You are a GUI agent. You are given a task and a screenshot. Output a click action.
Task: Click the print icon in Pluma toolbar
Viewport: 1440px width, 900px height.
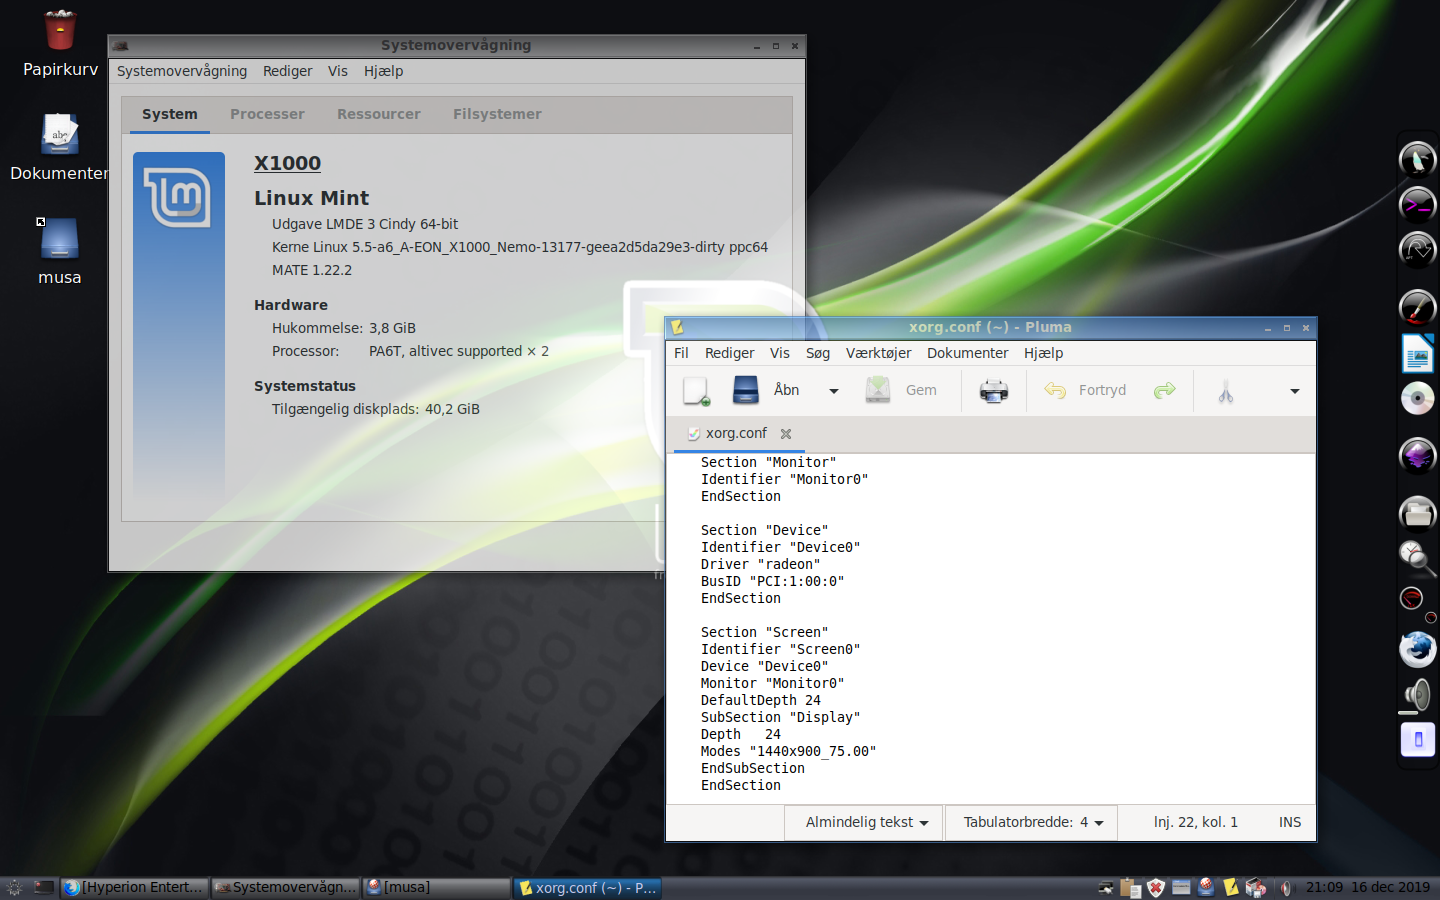[x=993, y=391]
